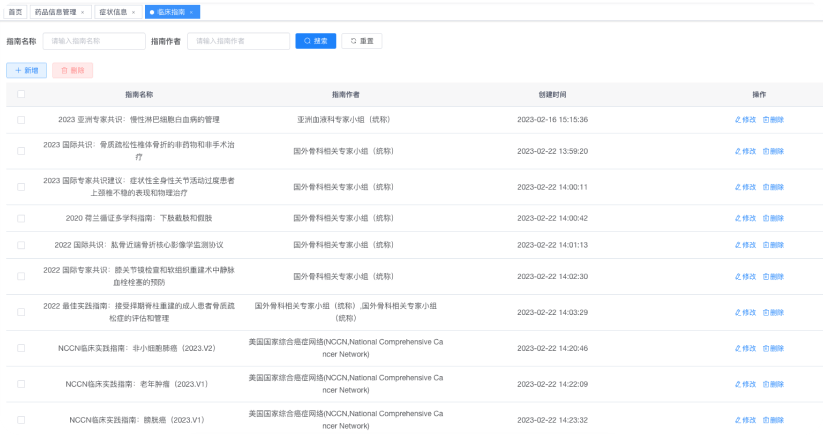Check the 骨质疏松性椎体骨折 row checkbox

[21, 151]
